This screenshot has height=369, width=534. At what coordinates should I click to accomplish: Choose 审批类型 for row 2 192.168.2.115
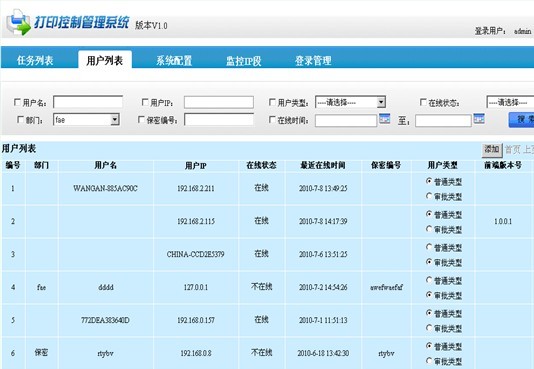click(x=429, y=229)
